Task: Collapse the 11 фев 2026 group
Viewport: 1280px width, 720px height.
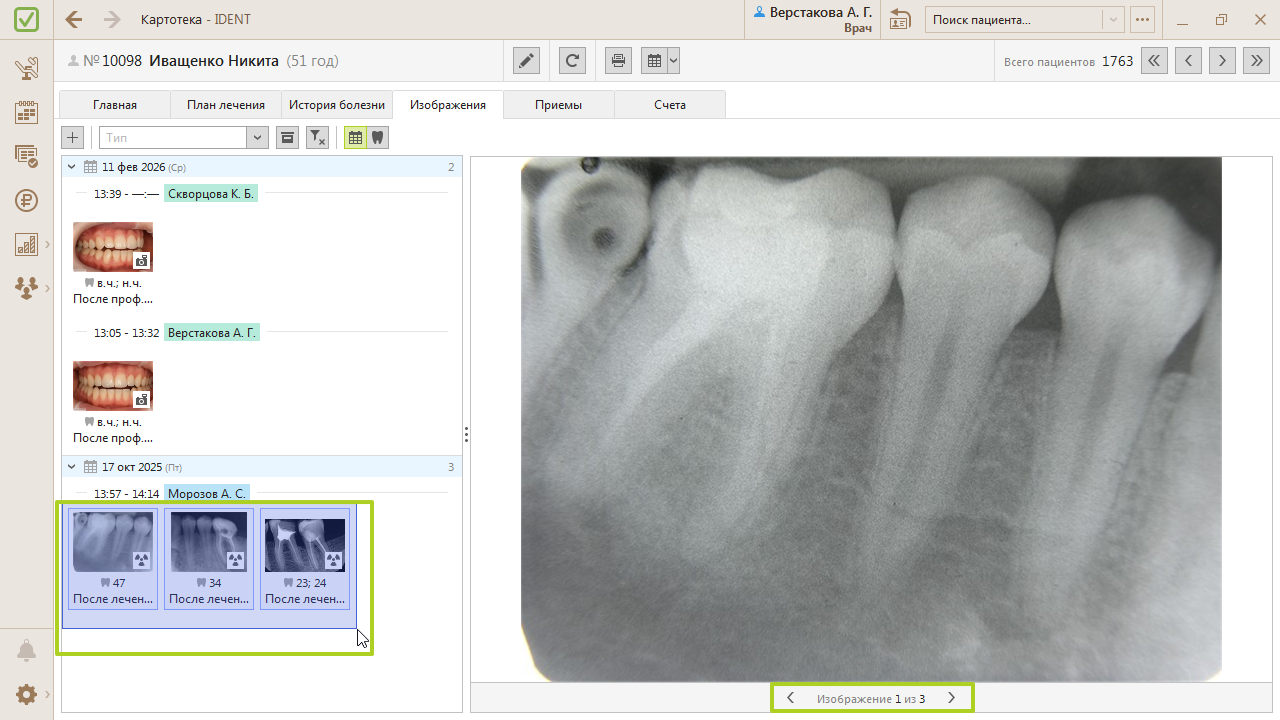Action: click(72, 167)
